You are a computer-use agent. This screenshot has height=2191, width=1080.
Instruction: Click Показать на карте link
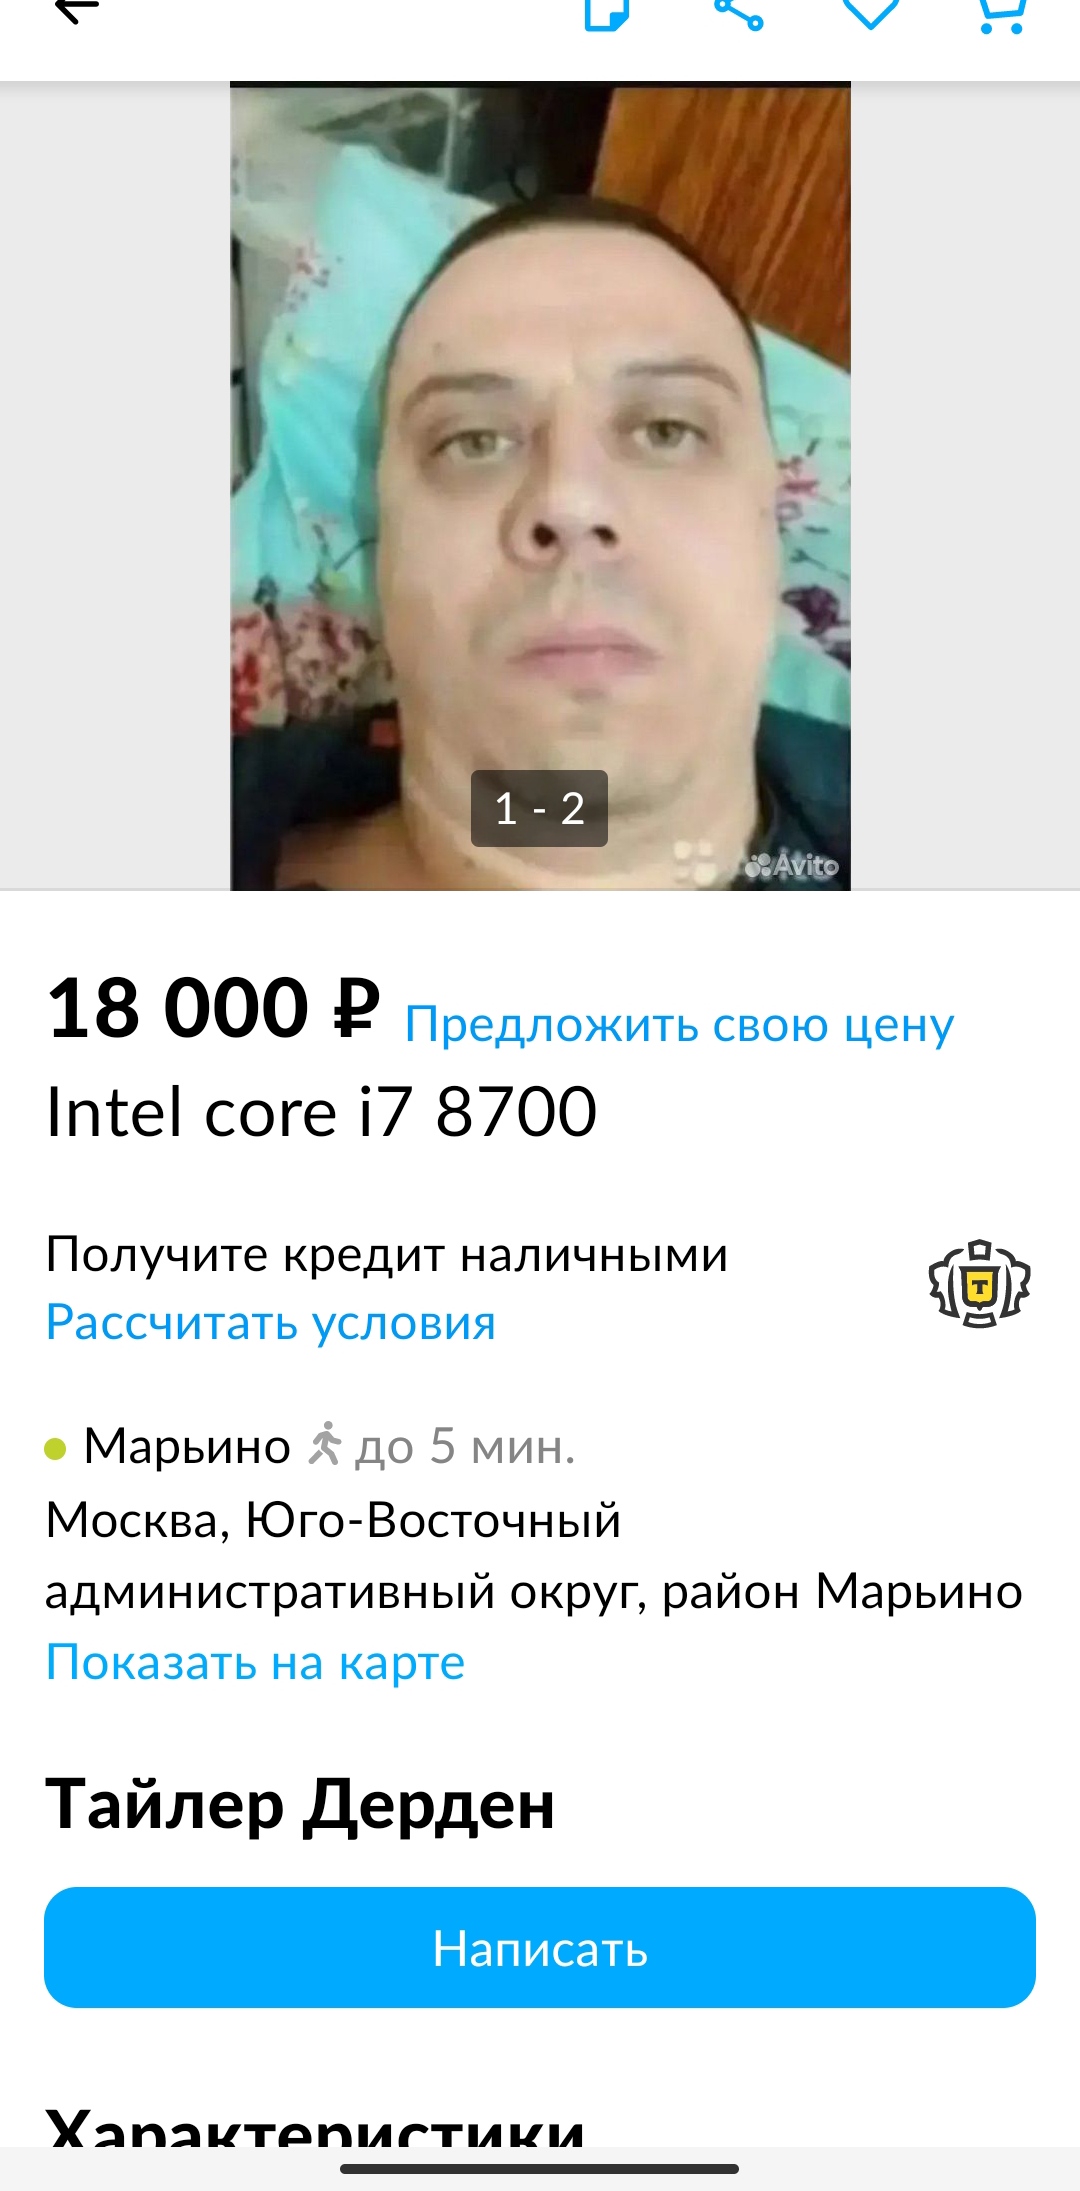(x=256, y=1663)
